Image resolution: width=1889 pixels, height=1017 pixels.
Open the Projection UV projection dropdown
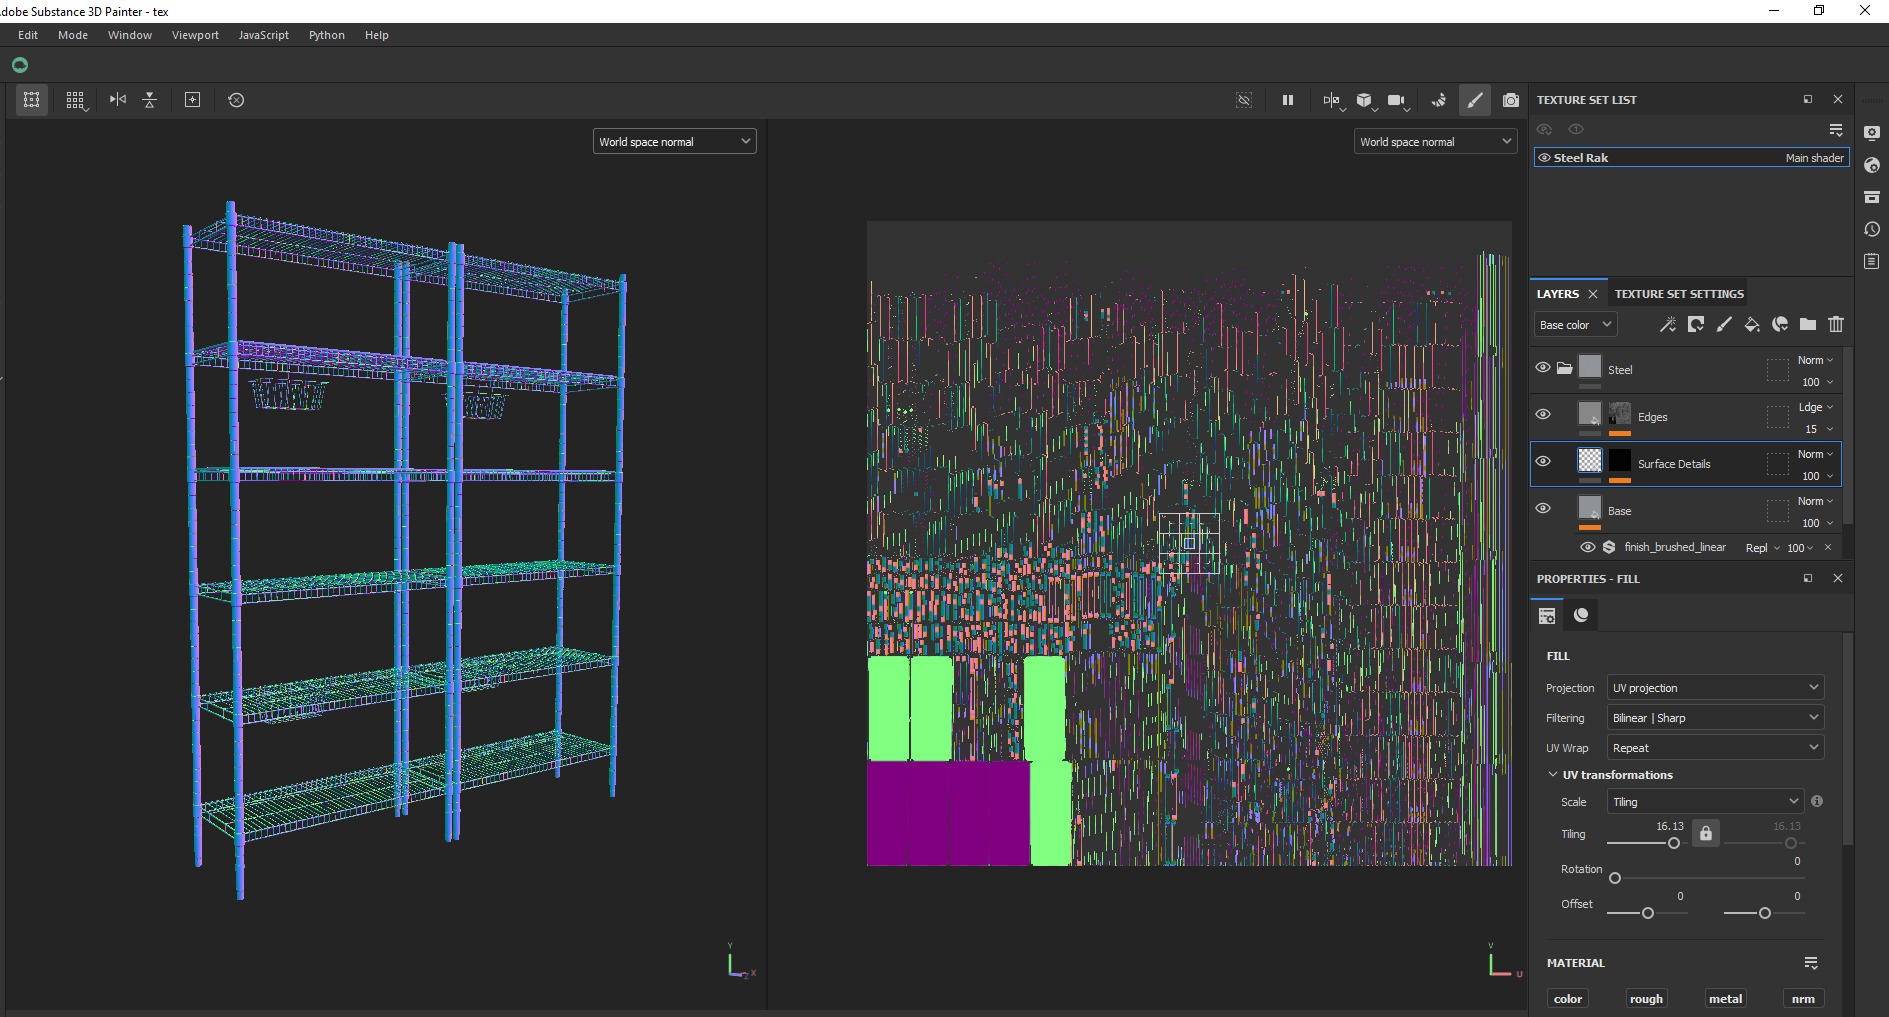(1715, 688)
